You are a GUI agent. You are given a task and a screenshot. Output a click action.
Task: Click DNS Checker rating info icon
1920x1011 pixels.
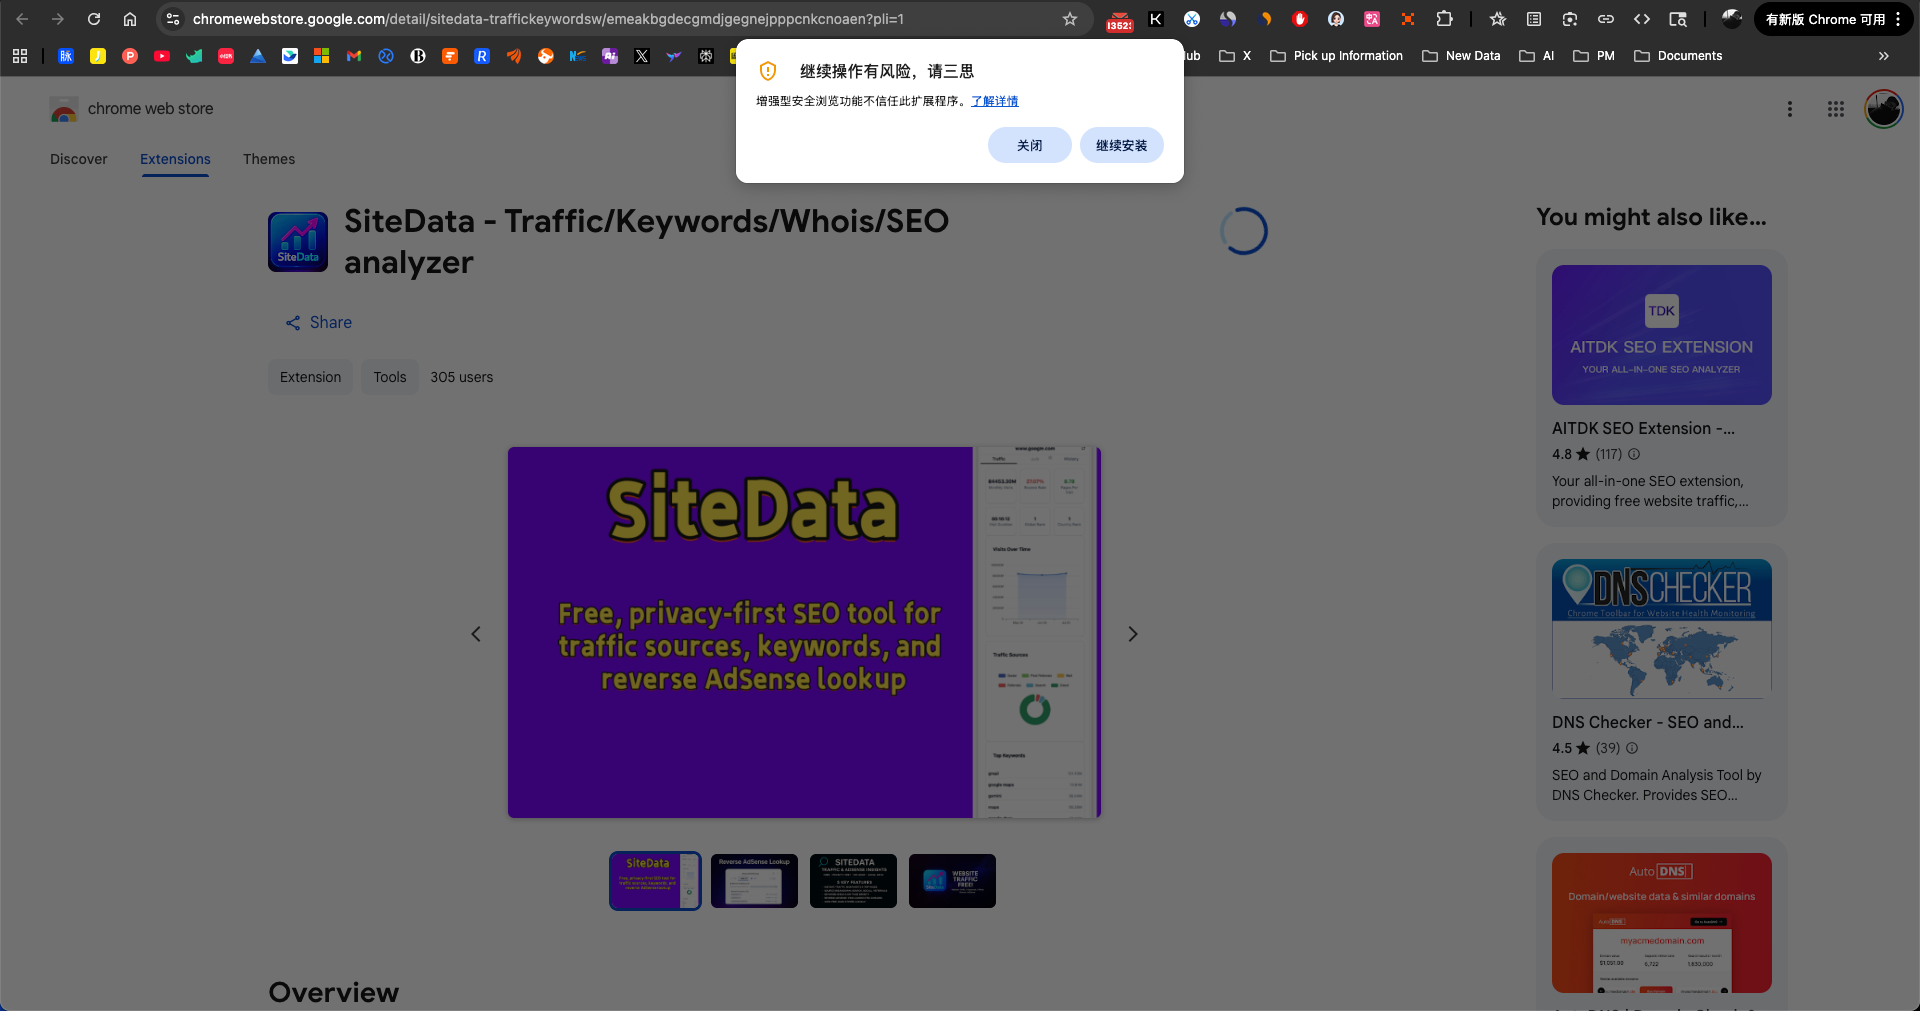[x=1632, y=748]
